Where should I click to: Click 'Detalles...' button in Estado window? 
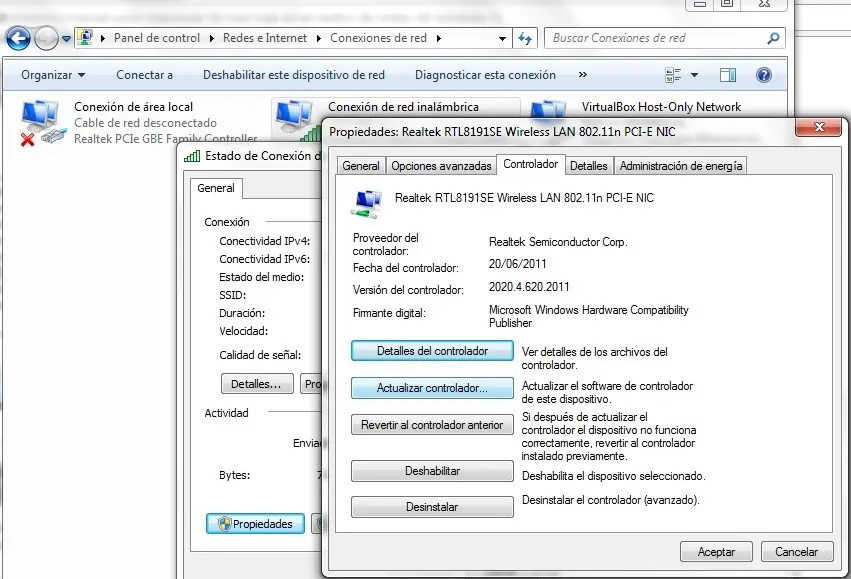[257, 384]
